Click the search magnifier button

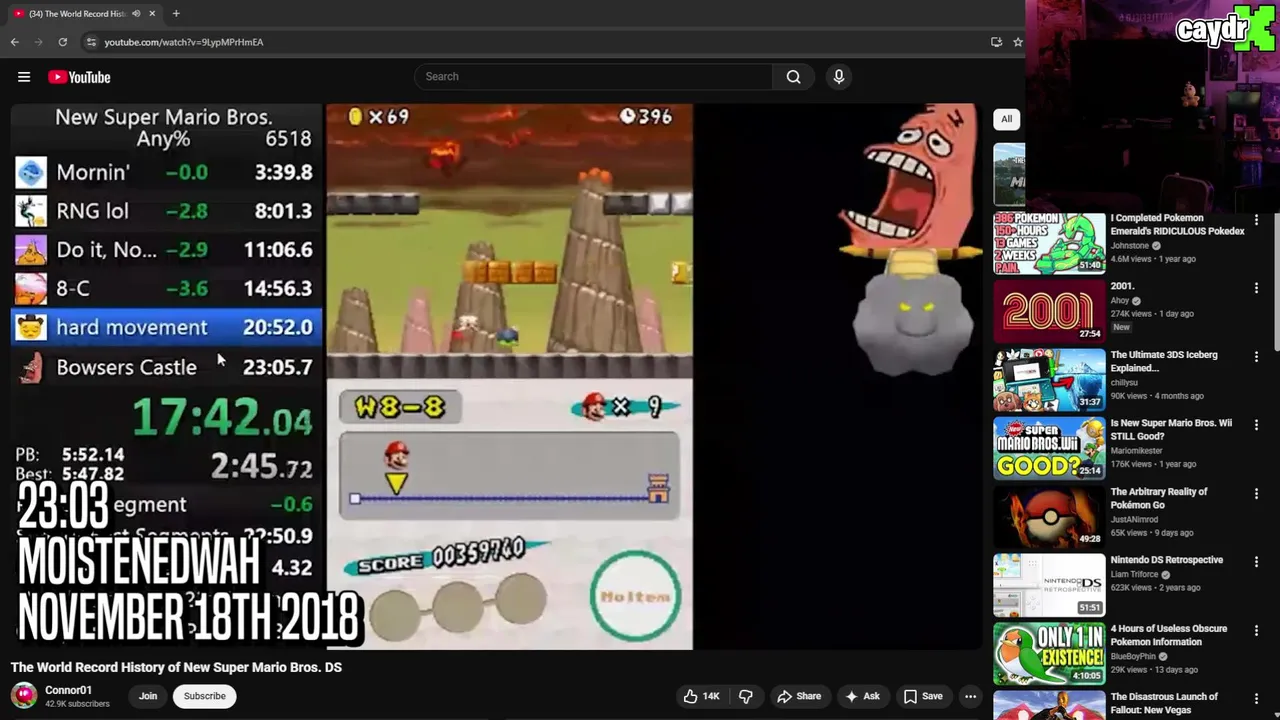coord(793,77)
